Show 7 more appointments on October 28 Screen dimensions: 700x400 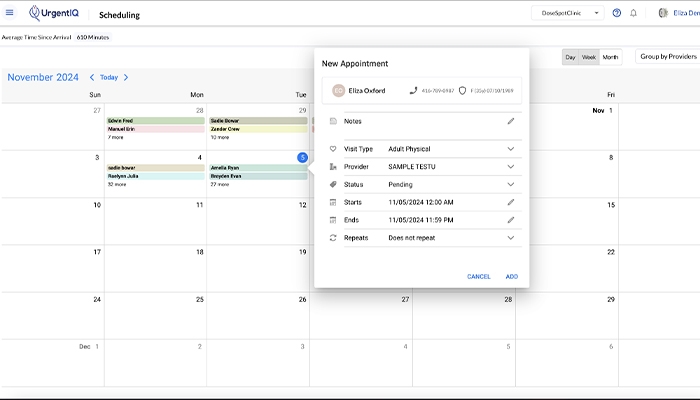point(116,137)
